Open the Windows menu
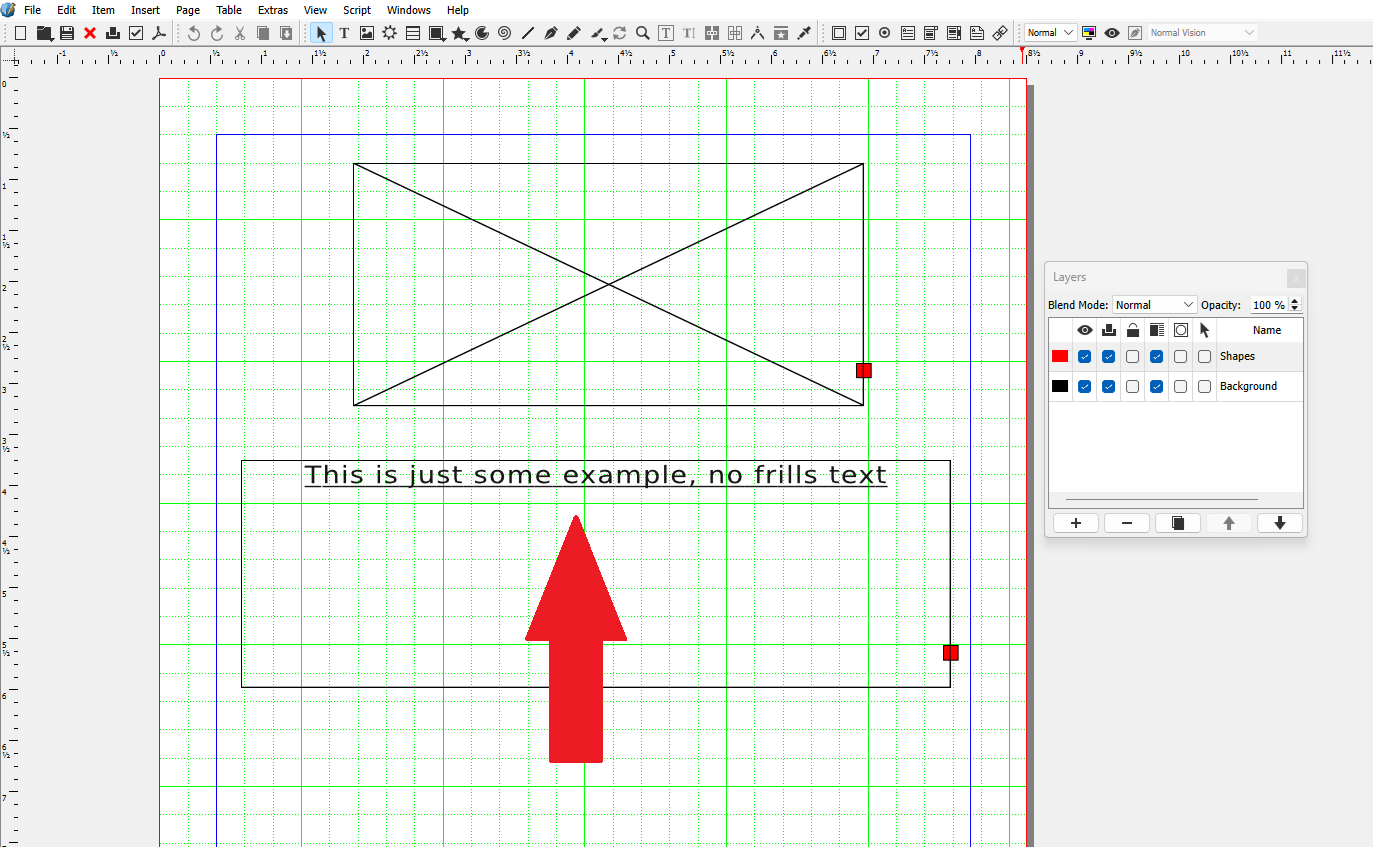This screenshot has height=847, width=1373. pos(409,10)
